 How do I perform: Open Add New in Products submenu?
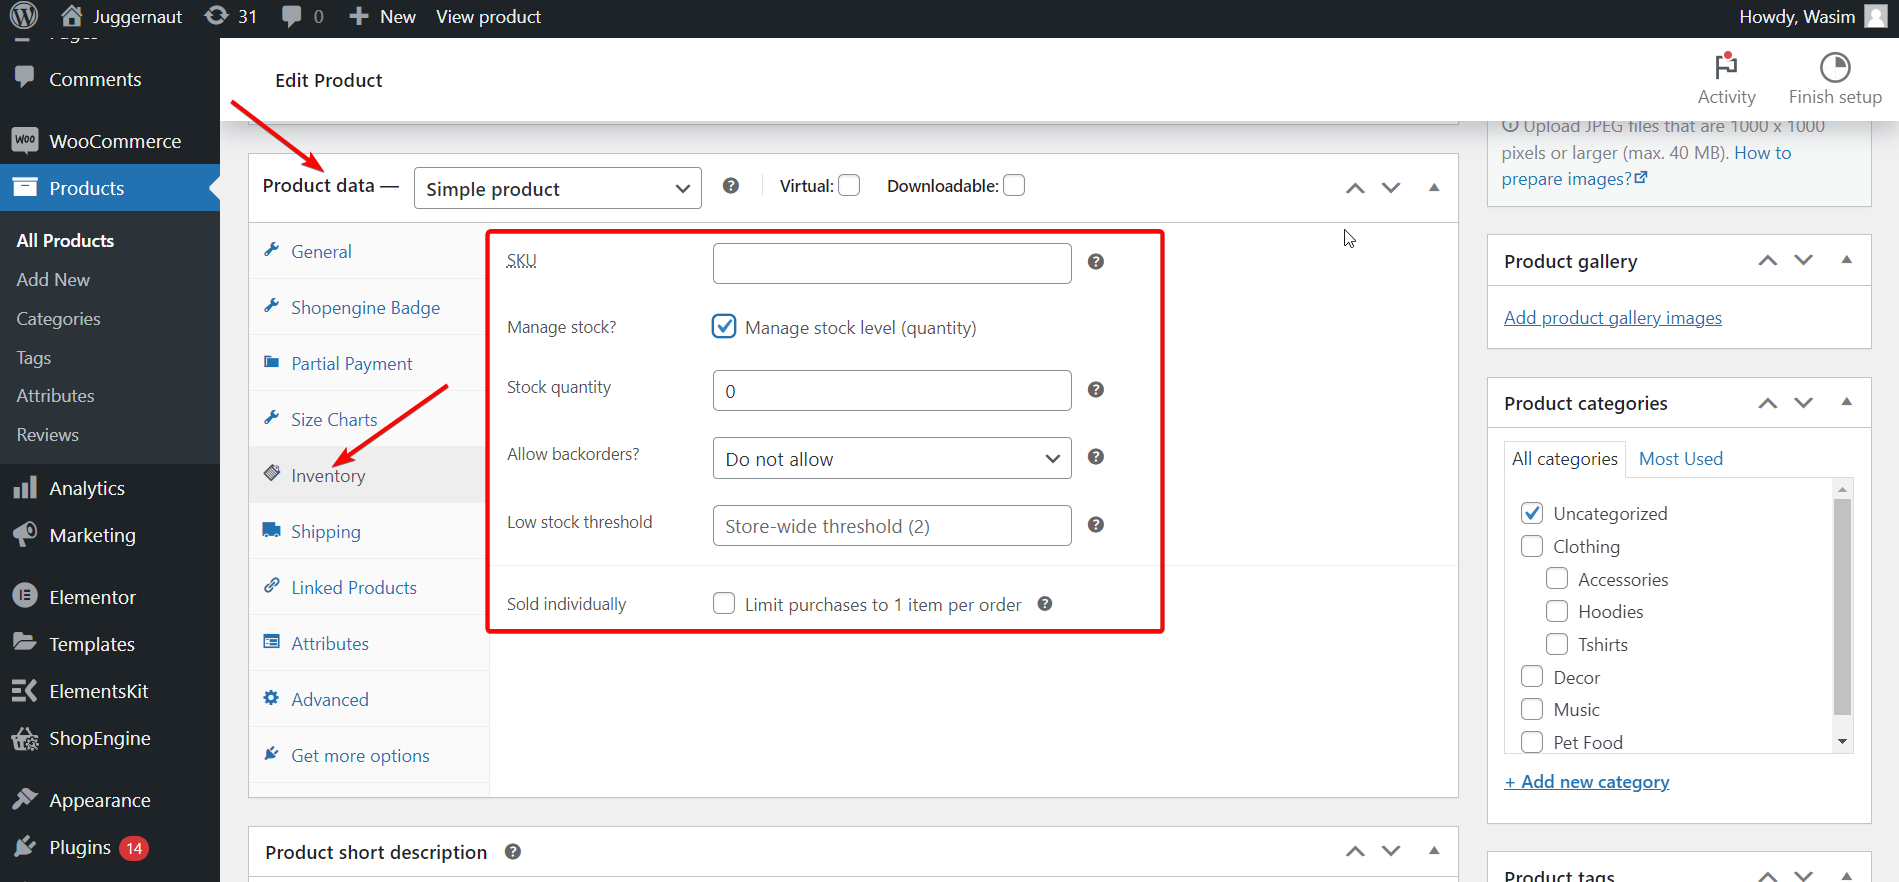tap(53, 279)
